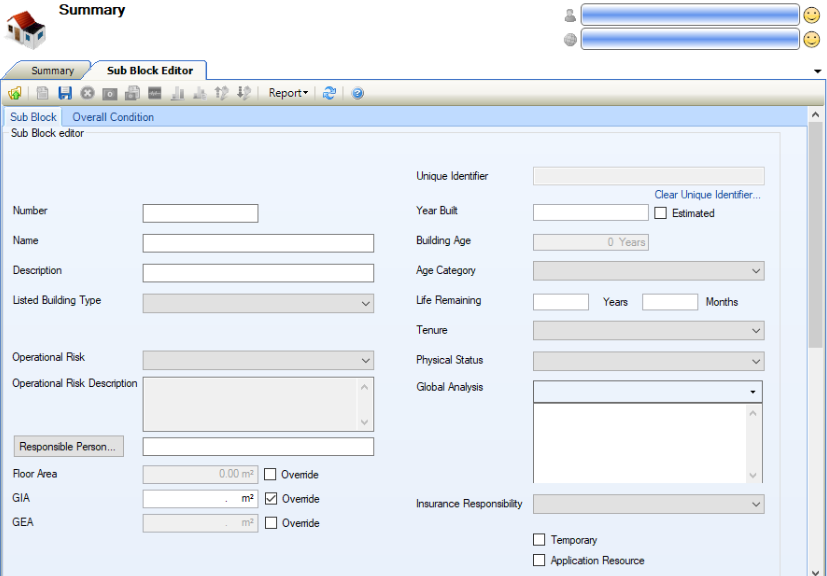Click the grey circular cancel icon
This screenshot has width=827, height=576.
87,93
